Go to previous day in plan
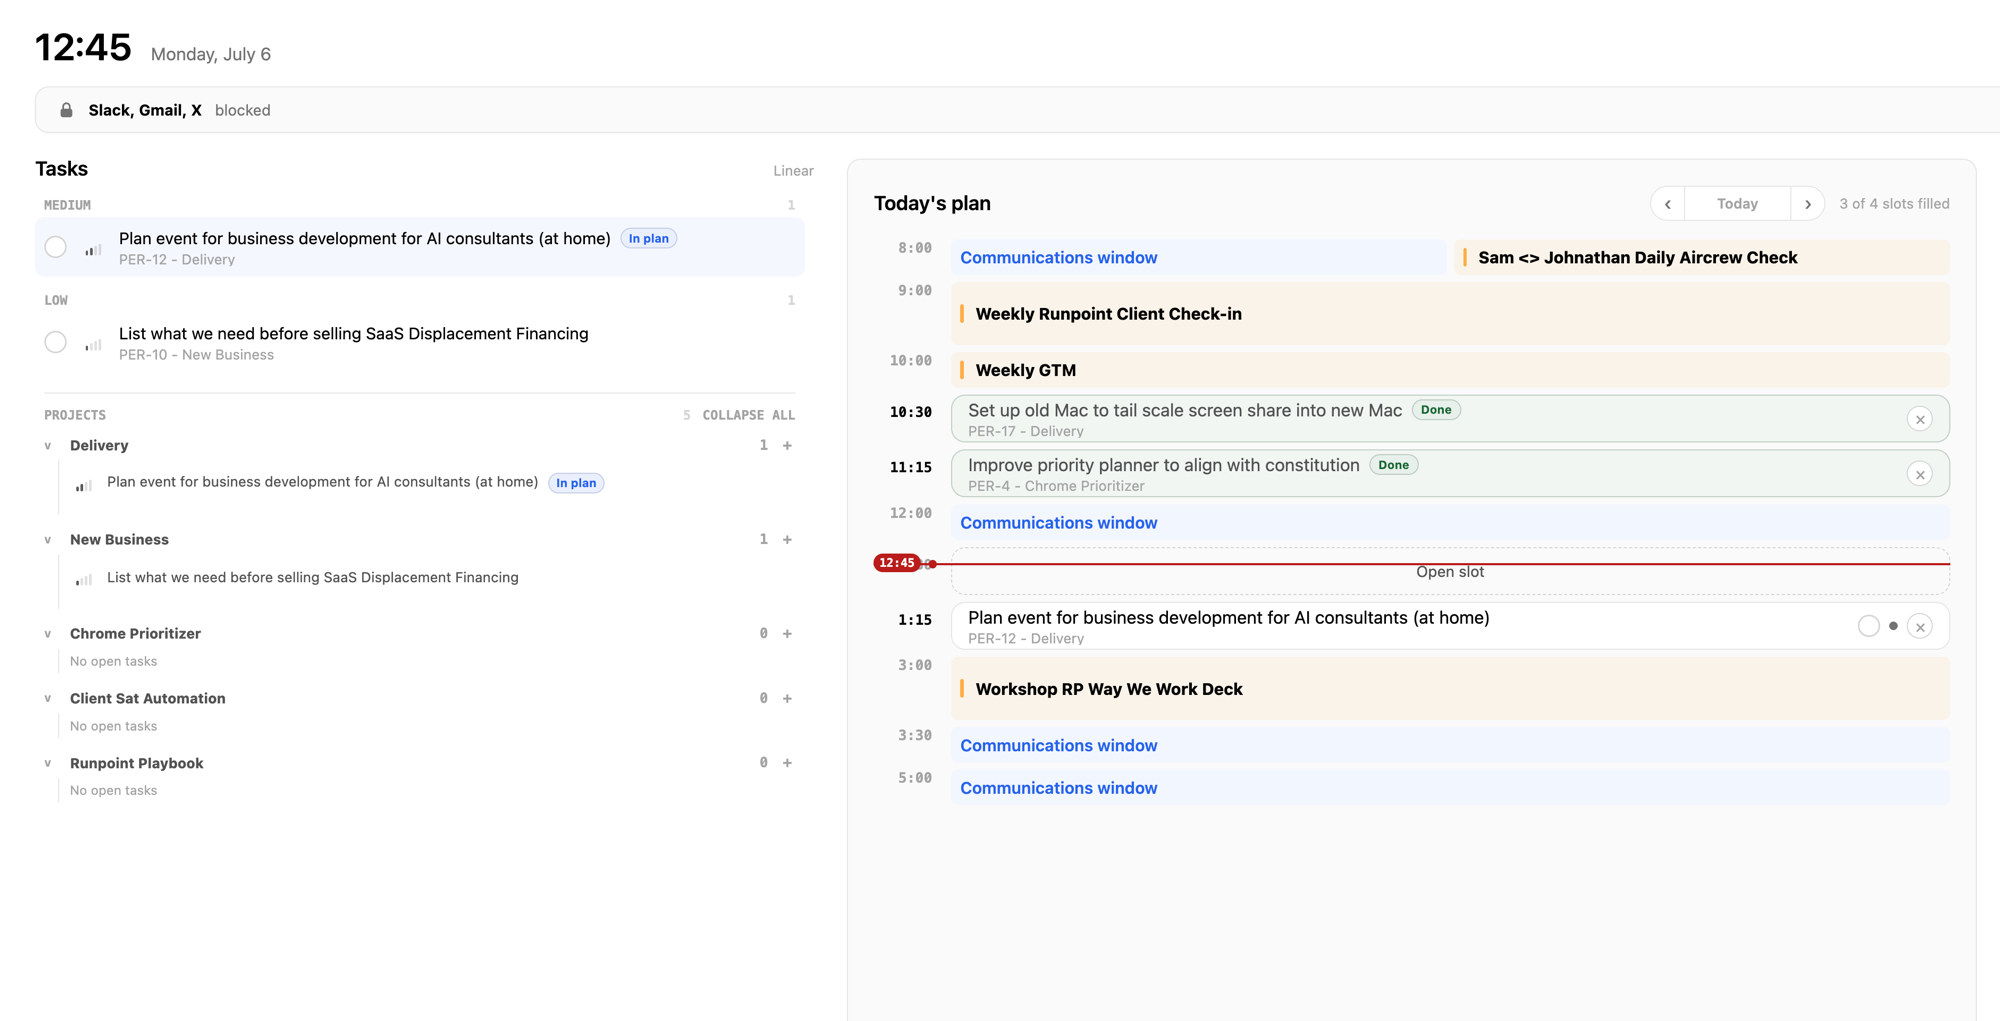 pos(1667,204)
